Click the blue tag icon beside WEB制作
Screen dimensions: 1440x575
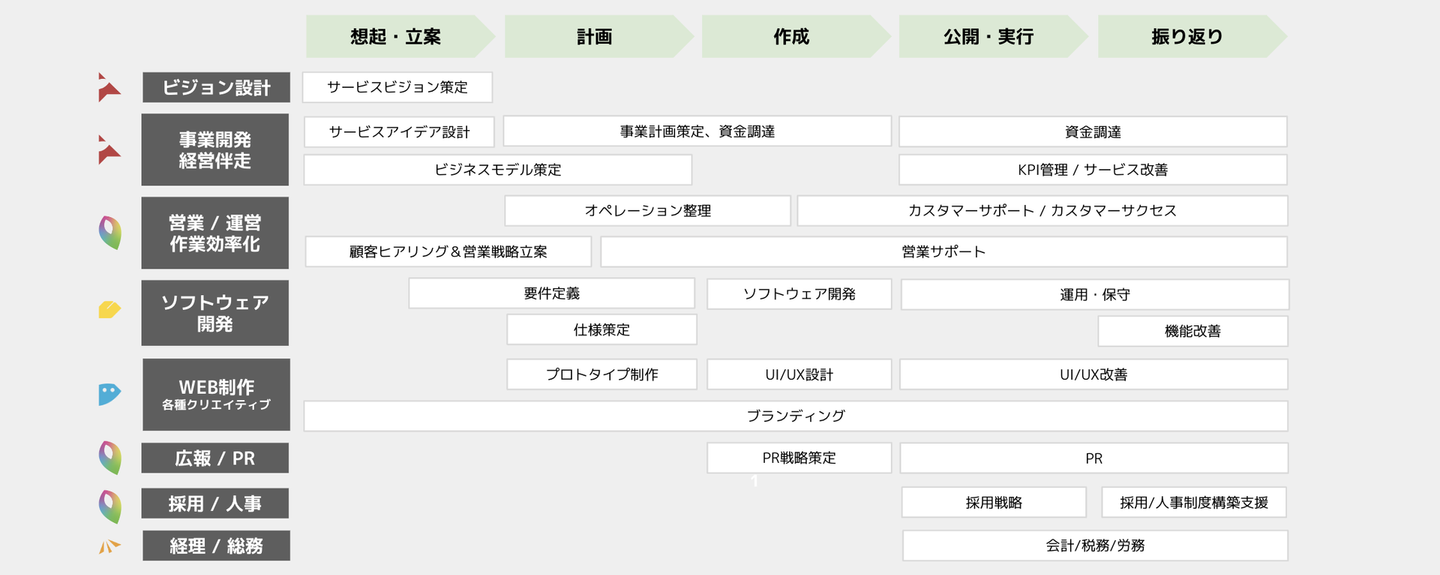pos(110,394)
